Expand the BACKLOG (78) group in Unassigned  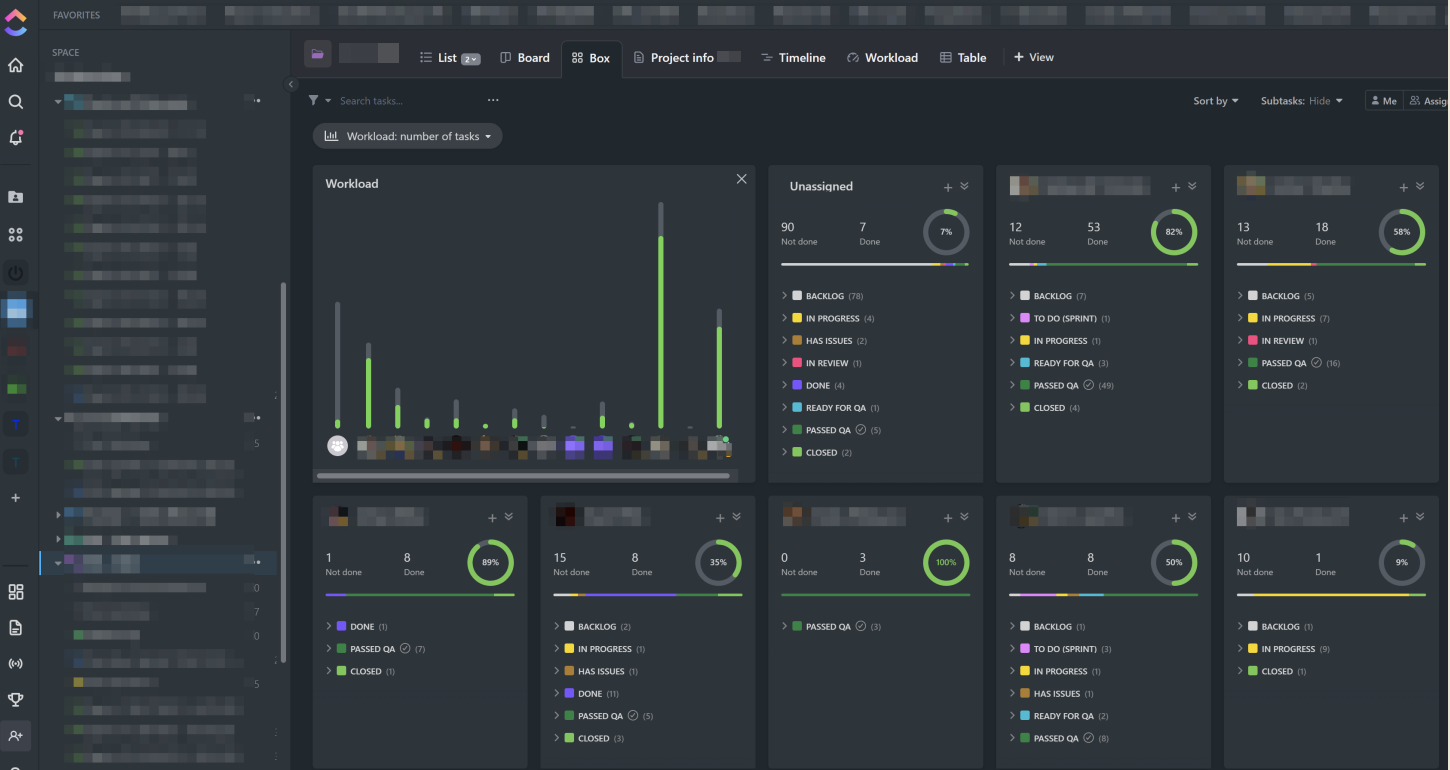click(x=785, y=296)
